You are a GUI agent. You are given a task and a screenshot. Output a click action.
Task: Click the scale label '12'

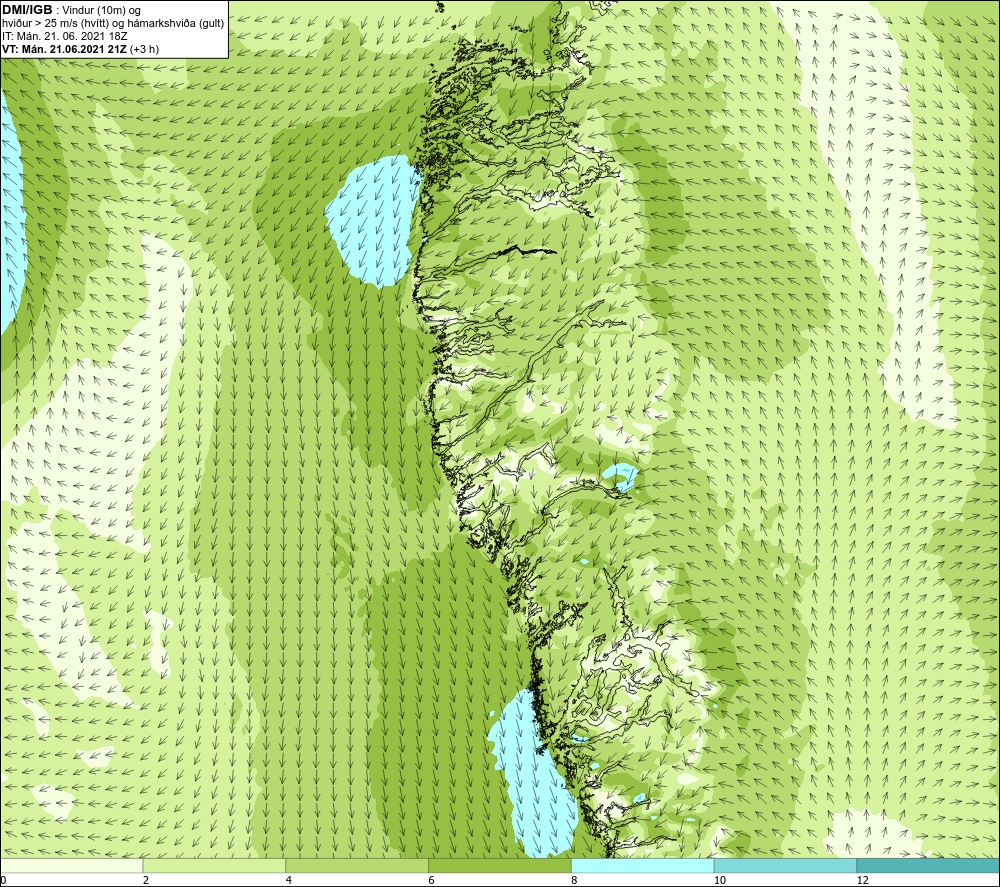coord(863,880)
